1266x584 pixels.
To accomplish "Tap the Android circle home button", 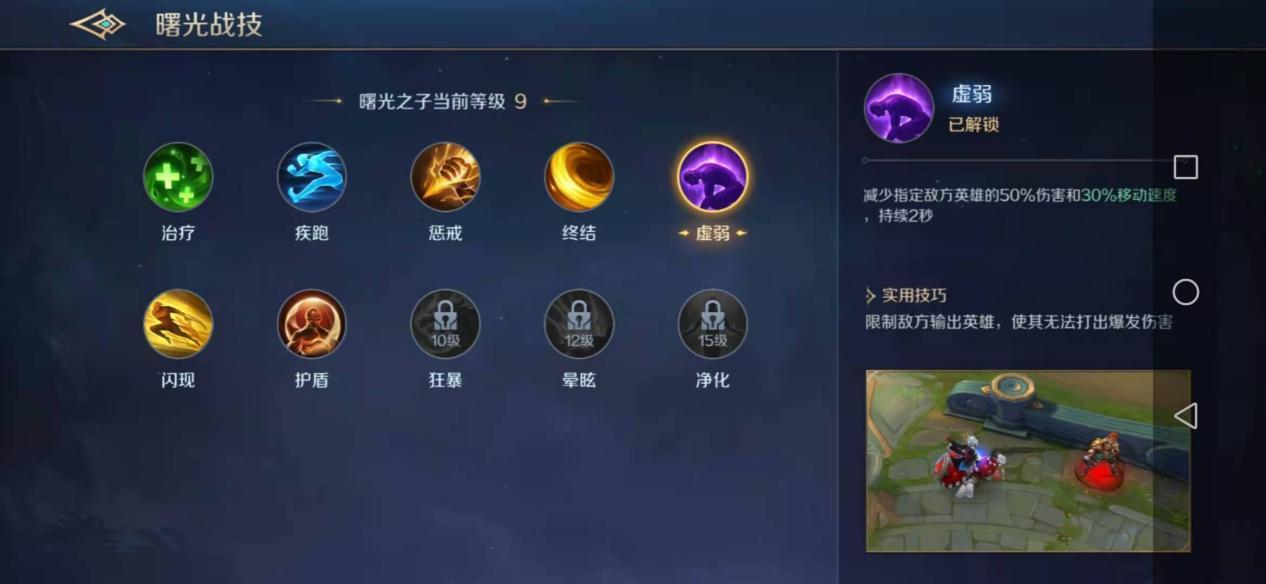I will point(1185,292).
